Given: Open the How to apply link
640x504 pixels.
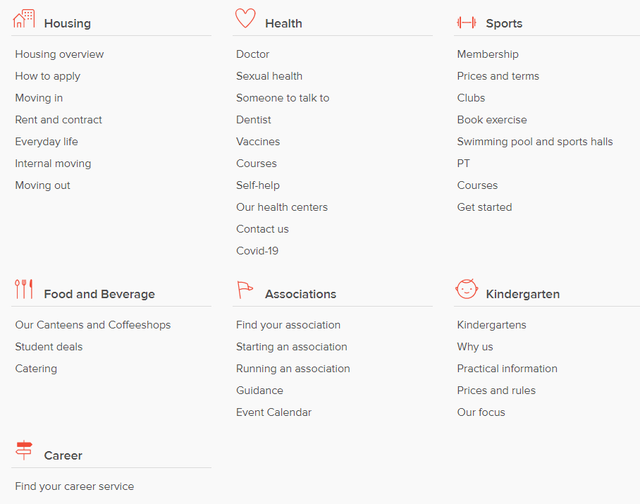Looking at the screenshot, I should 48,76.
